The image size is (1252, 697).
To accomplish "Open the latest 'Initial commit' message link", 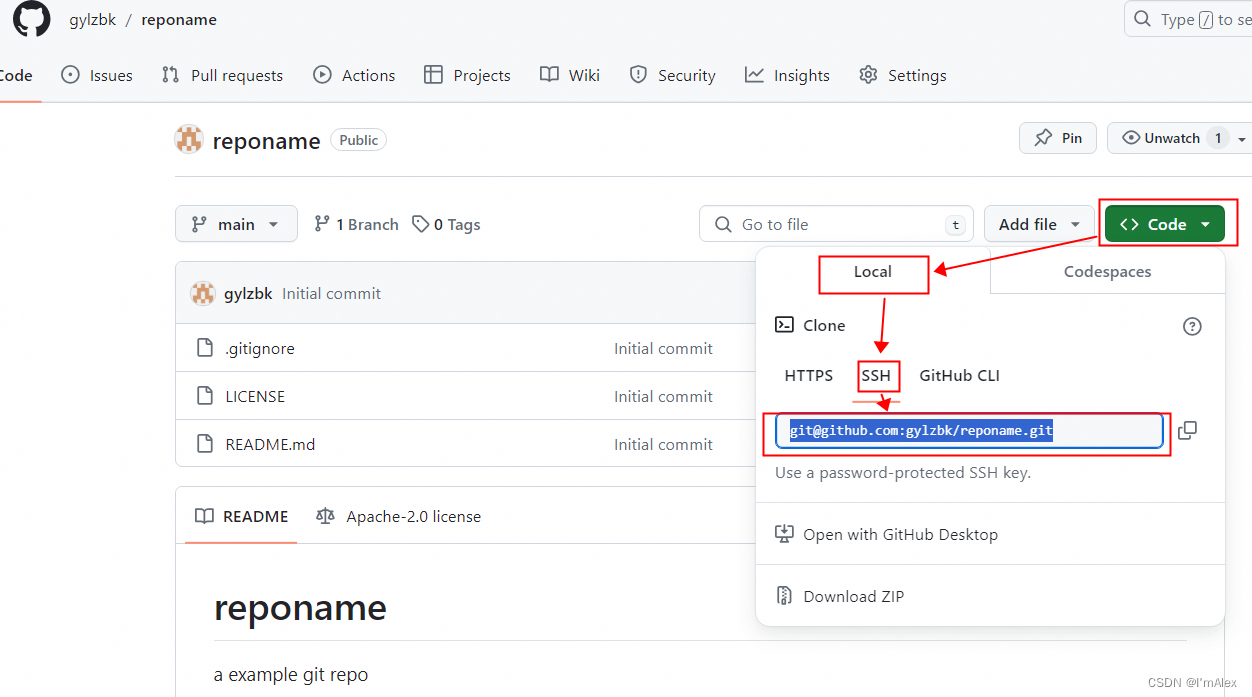I will click(x=332, y=293).
